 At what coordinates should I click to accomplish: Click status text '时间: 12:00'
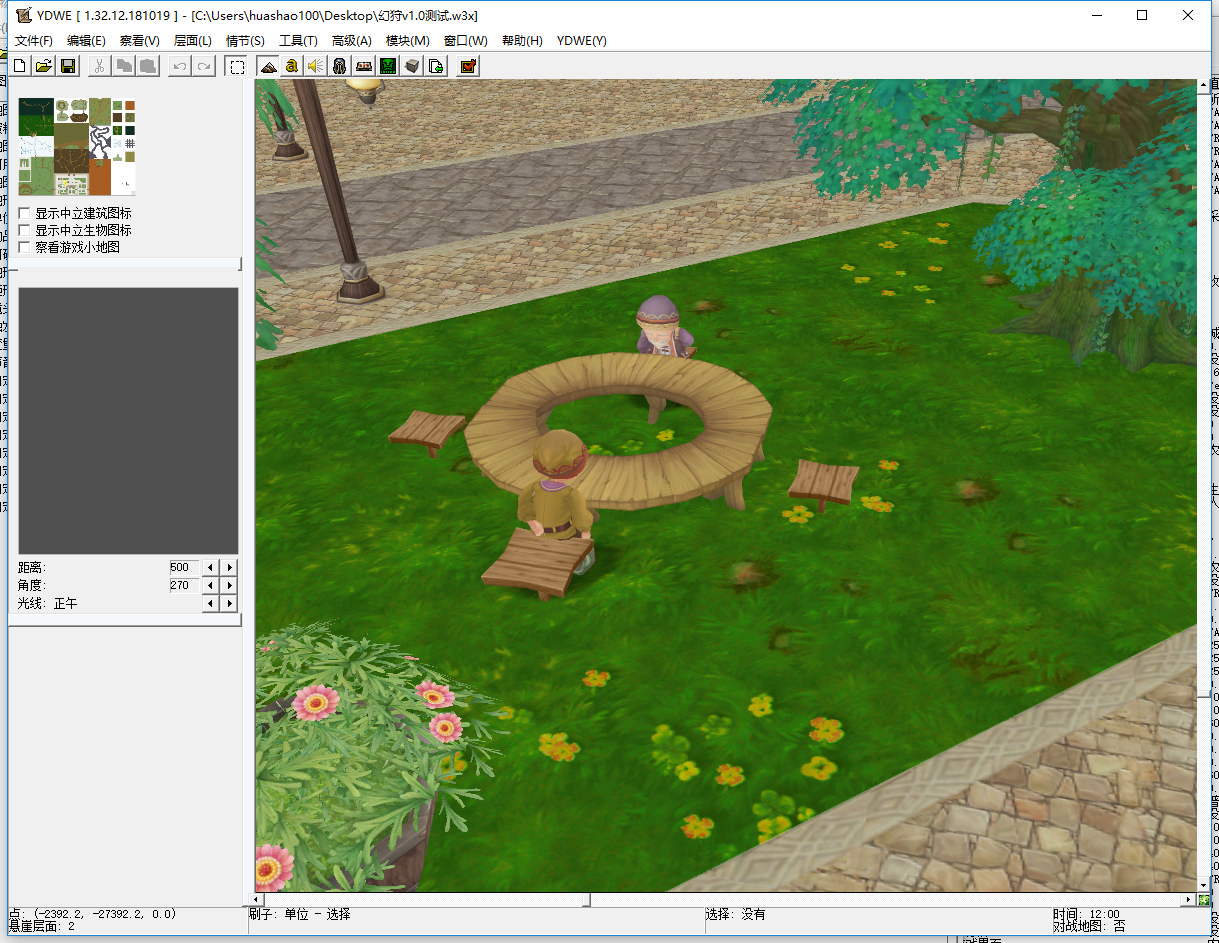point(1086,914)
